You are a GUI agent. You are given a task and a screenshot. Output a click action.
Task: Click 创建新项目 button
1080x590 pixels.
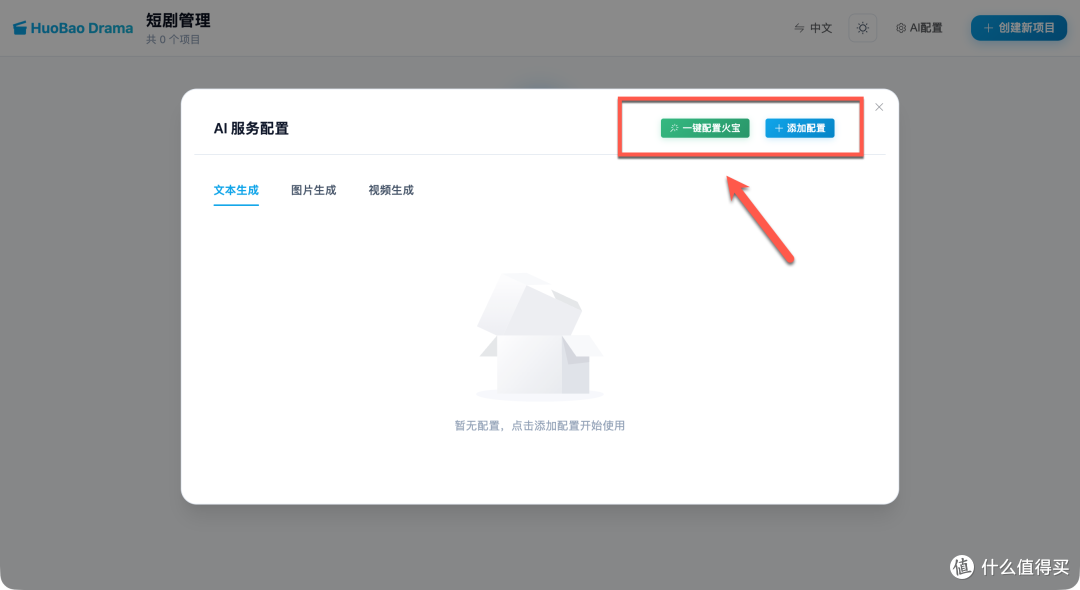pos(1019,28)
